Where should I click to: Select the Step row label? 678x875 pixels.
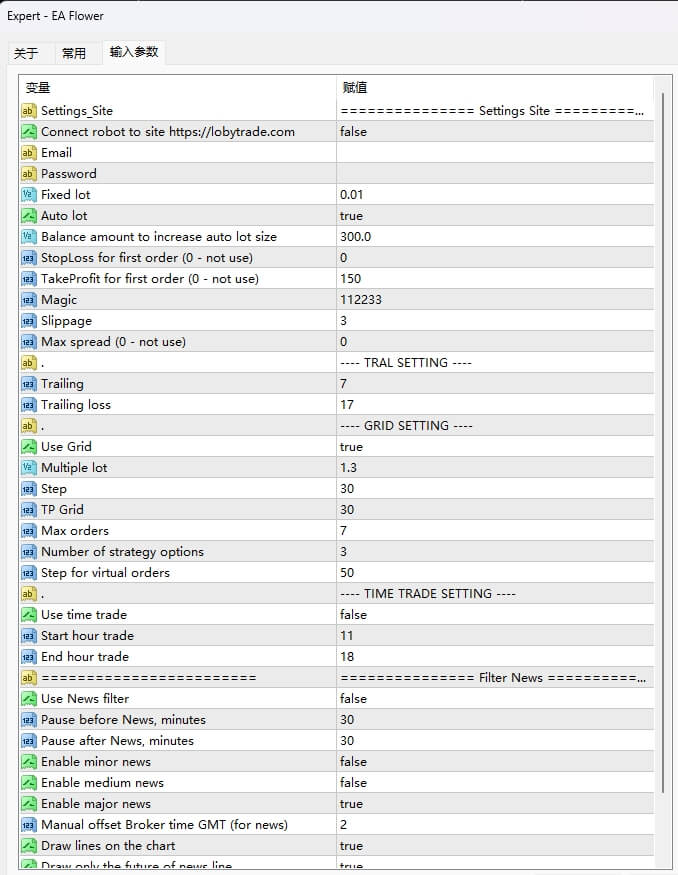click(54, 489)
